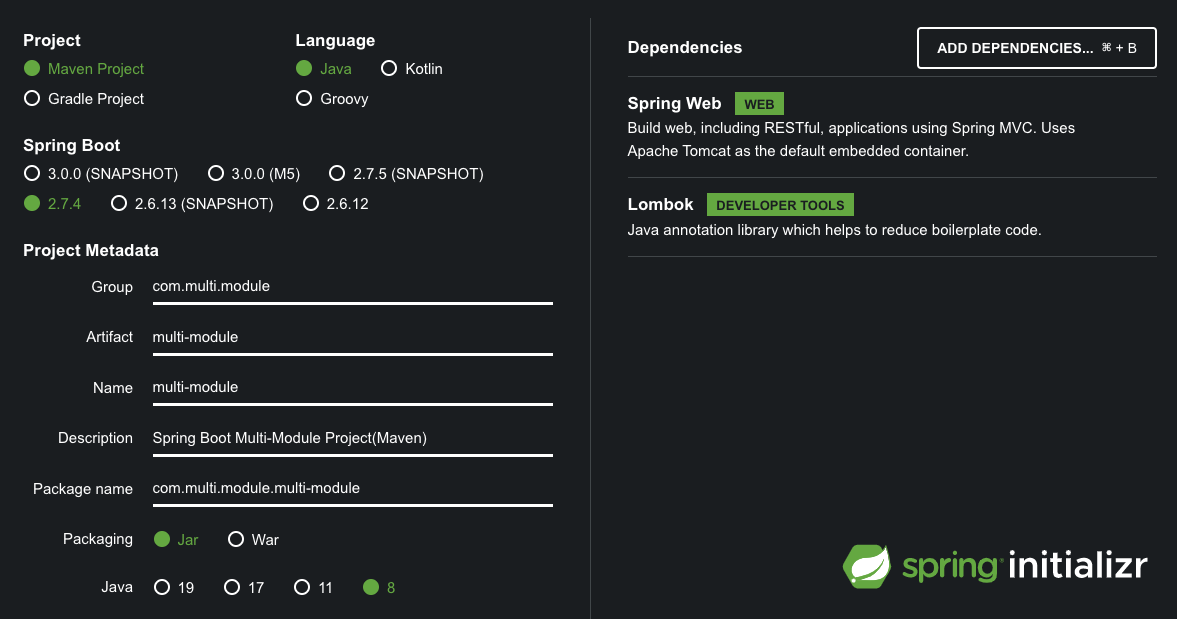
Task: Open the Add Dependencies dialog
Action: (x=1037, y=48)
